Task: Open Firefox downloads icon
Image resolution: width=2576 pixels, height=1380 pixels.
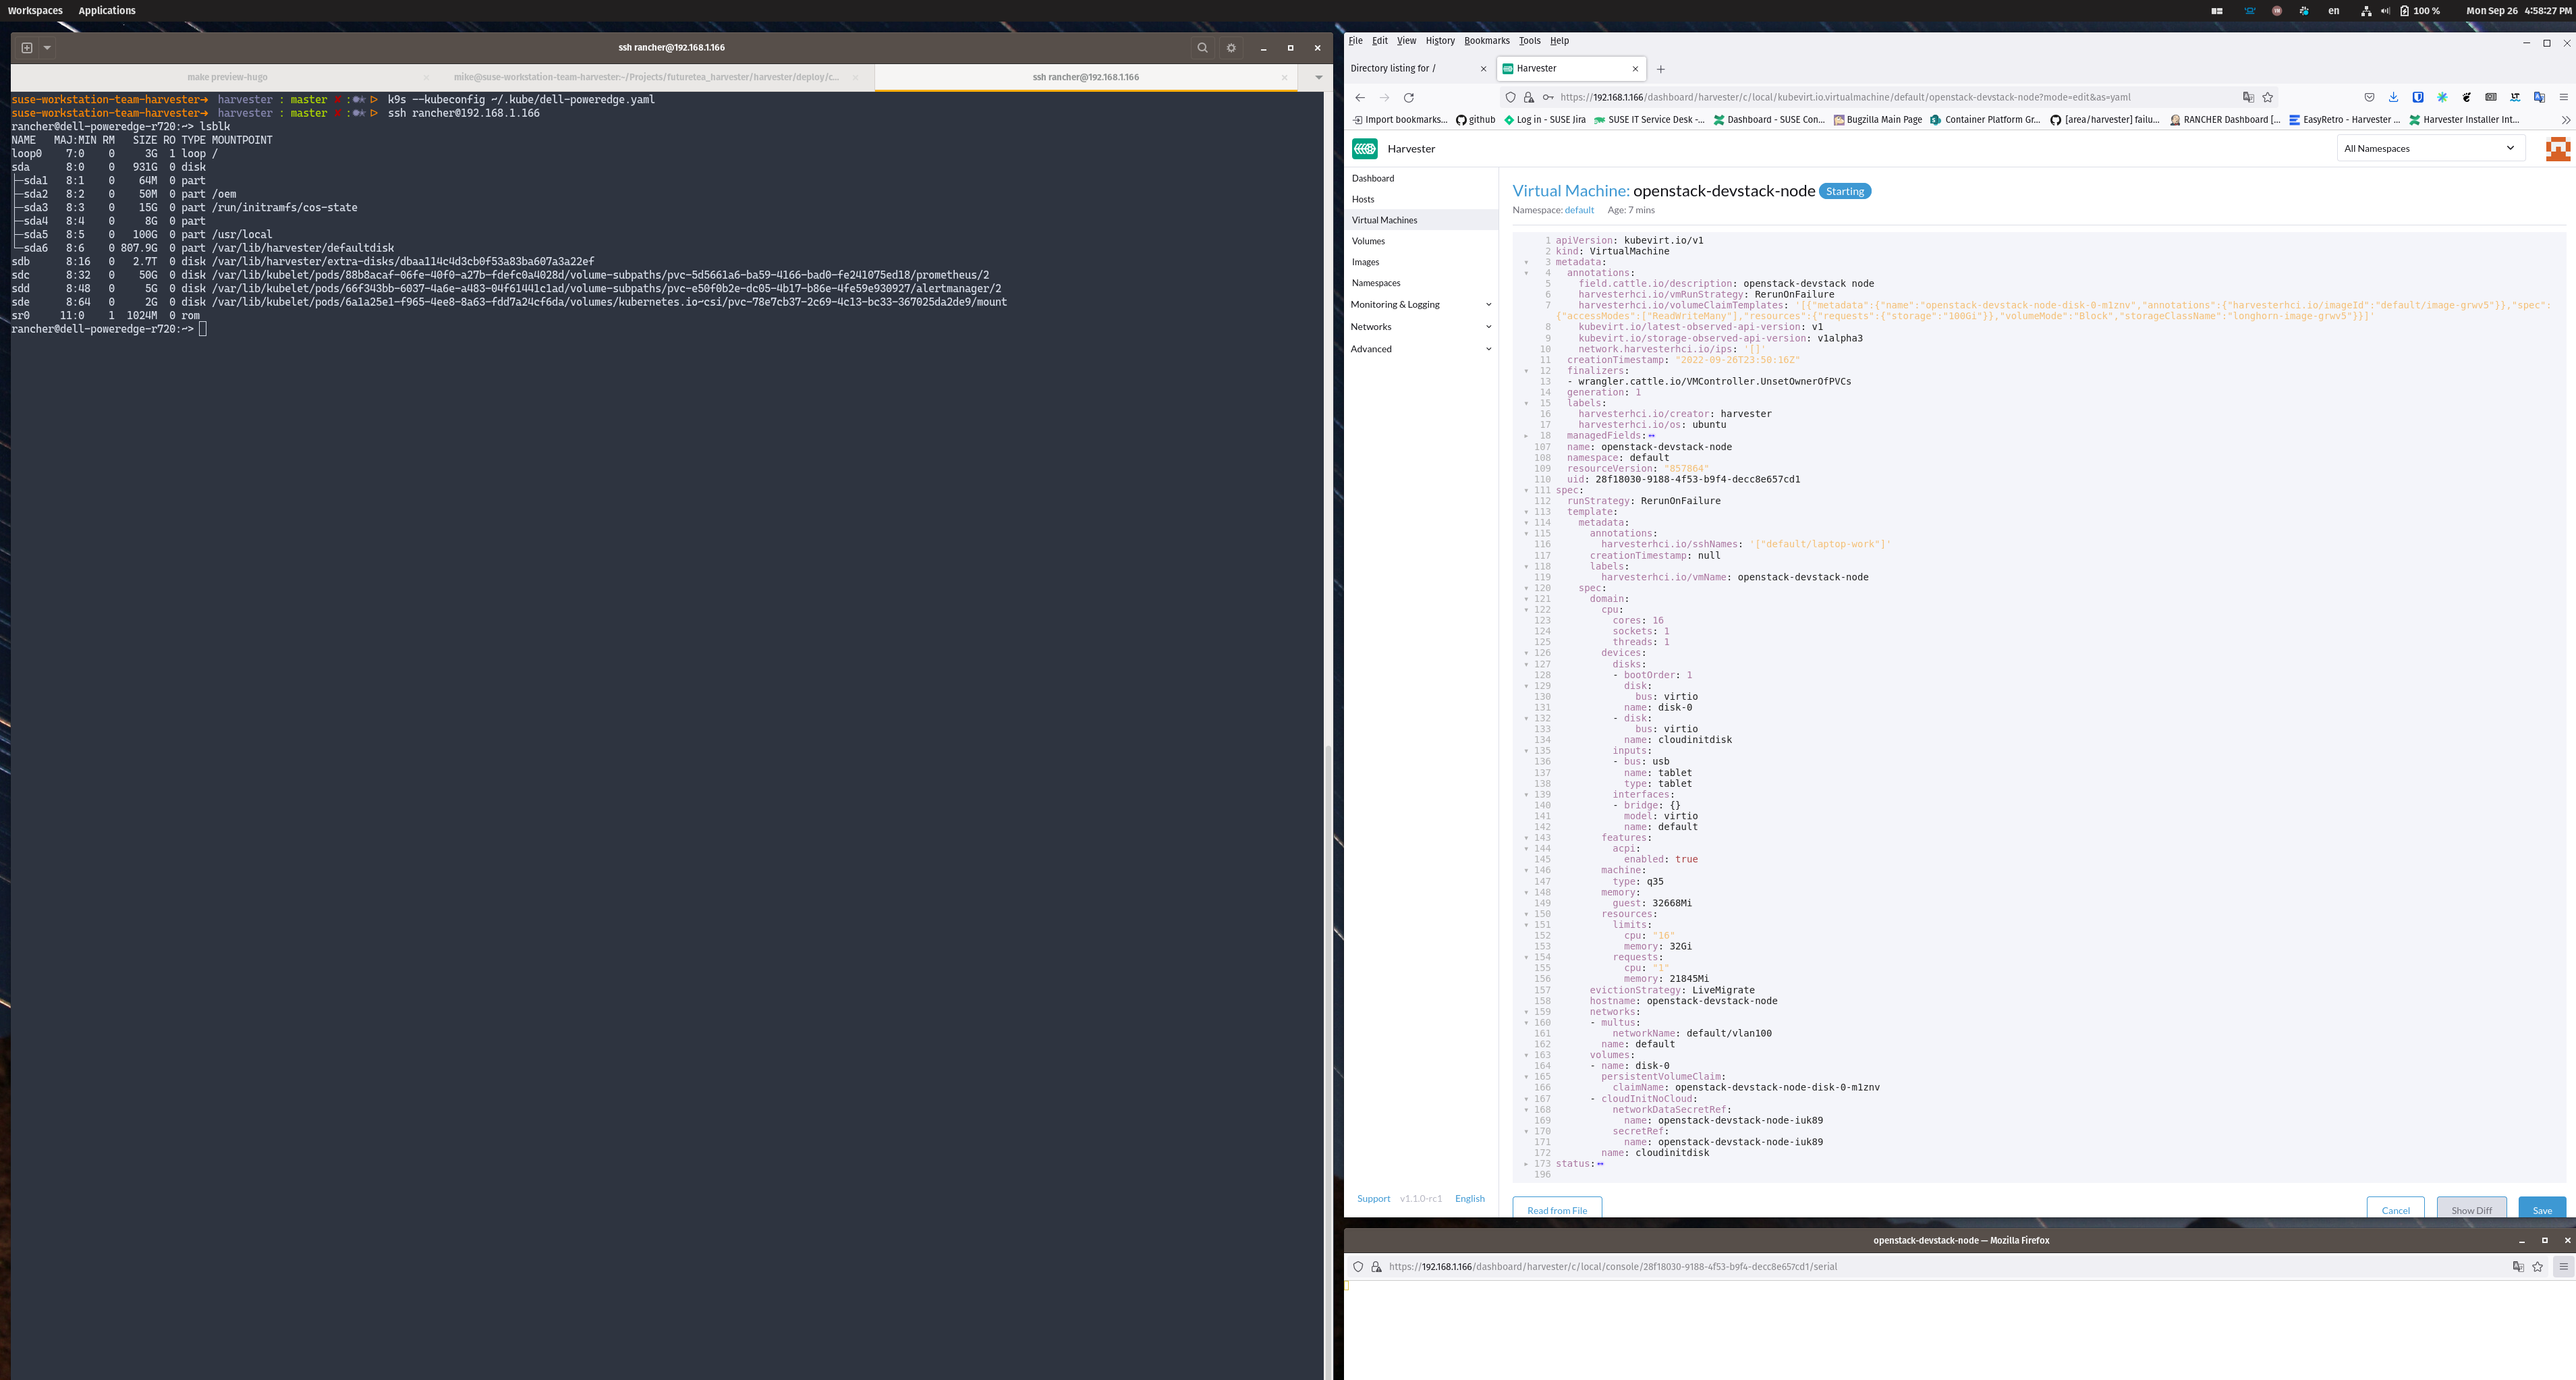Action: click(2393, 97)
